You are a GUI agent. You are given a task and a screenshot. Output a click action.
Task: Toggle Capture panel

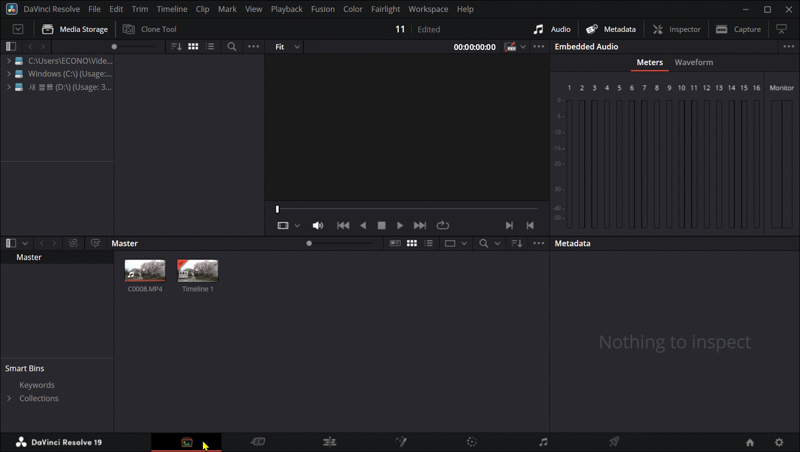pyautogui.click(x=738, y=29)
